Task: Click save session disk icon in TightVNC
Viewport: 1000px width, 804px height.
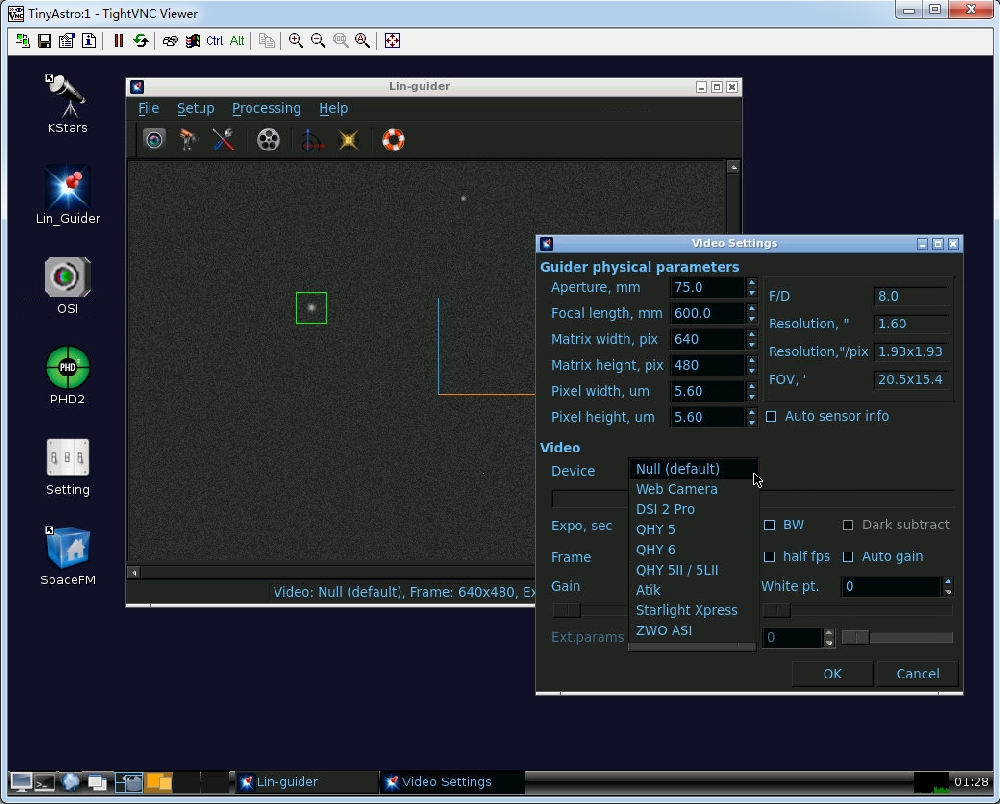Action: 45,41
